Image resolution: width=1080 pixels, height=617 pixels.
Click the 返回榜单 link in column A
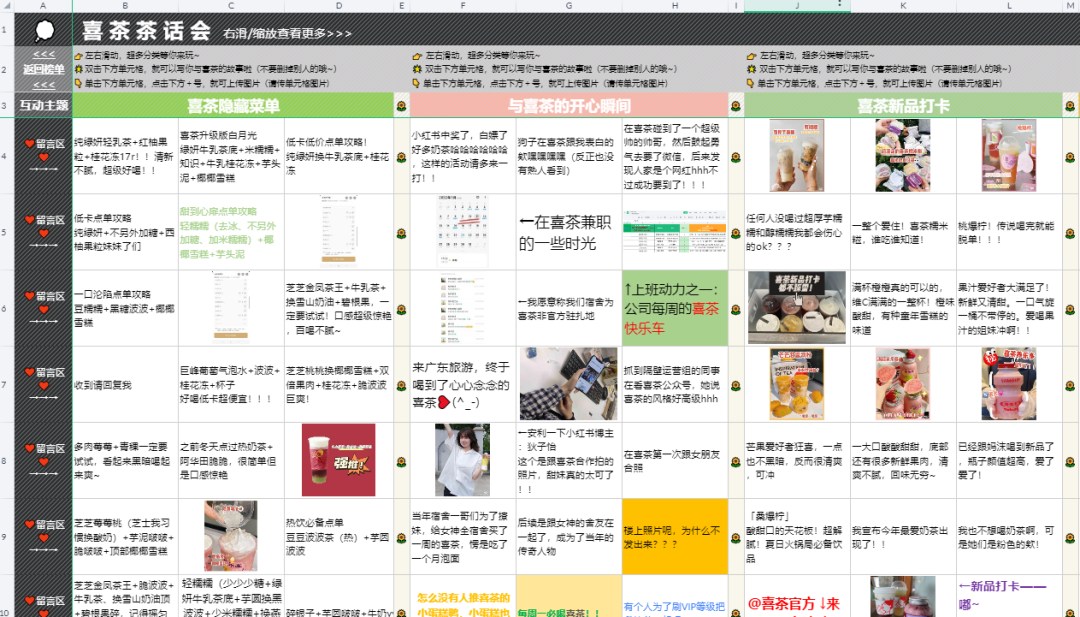(x=43, y=69)
